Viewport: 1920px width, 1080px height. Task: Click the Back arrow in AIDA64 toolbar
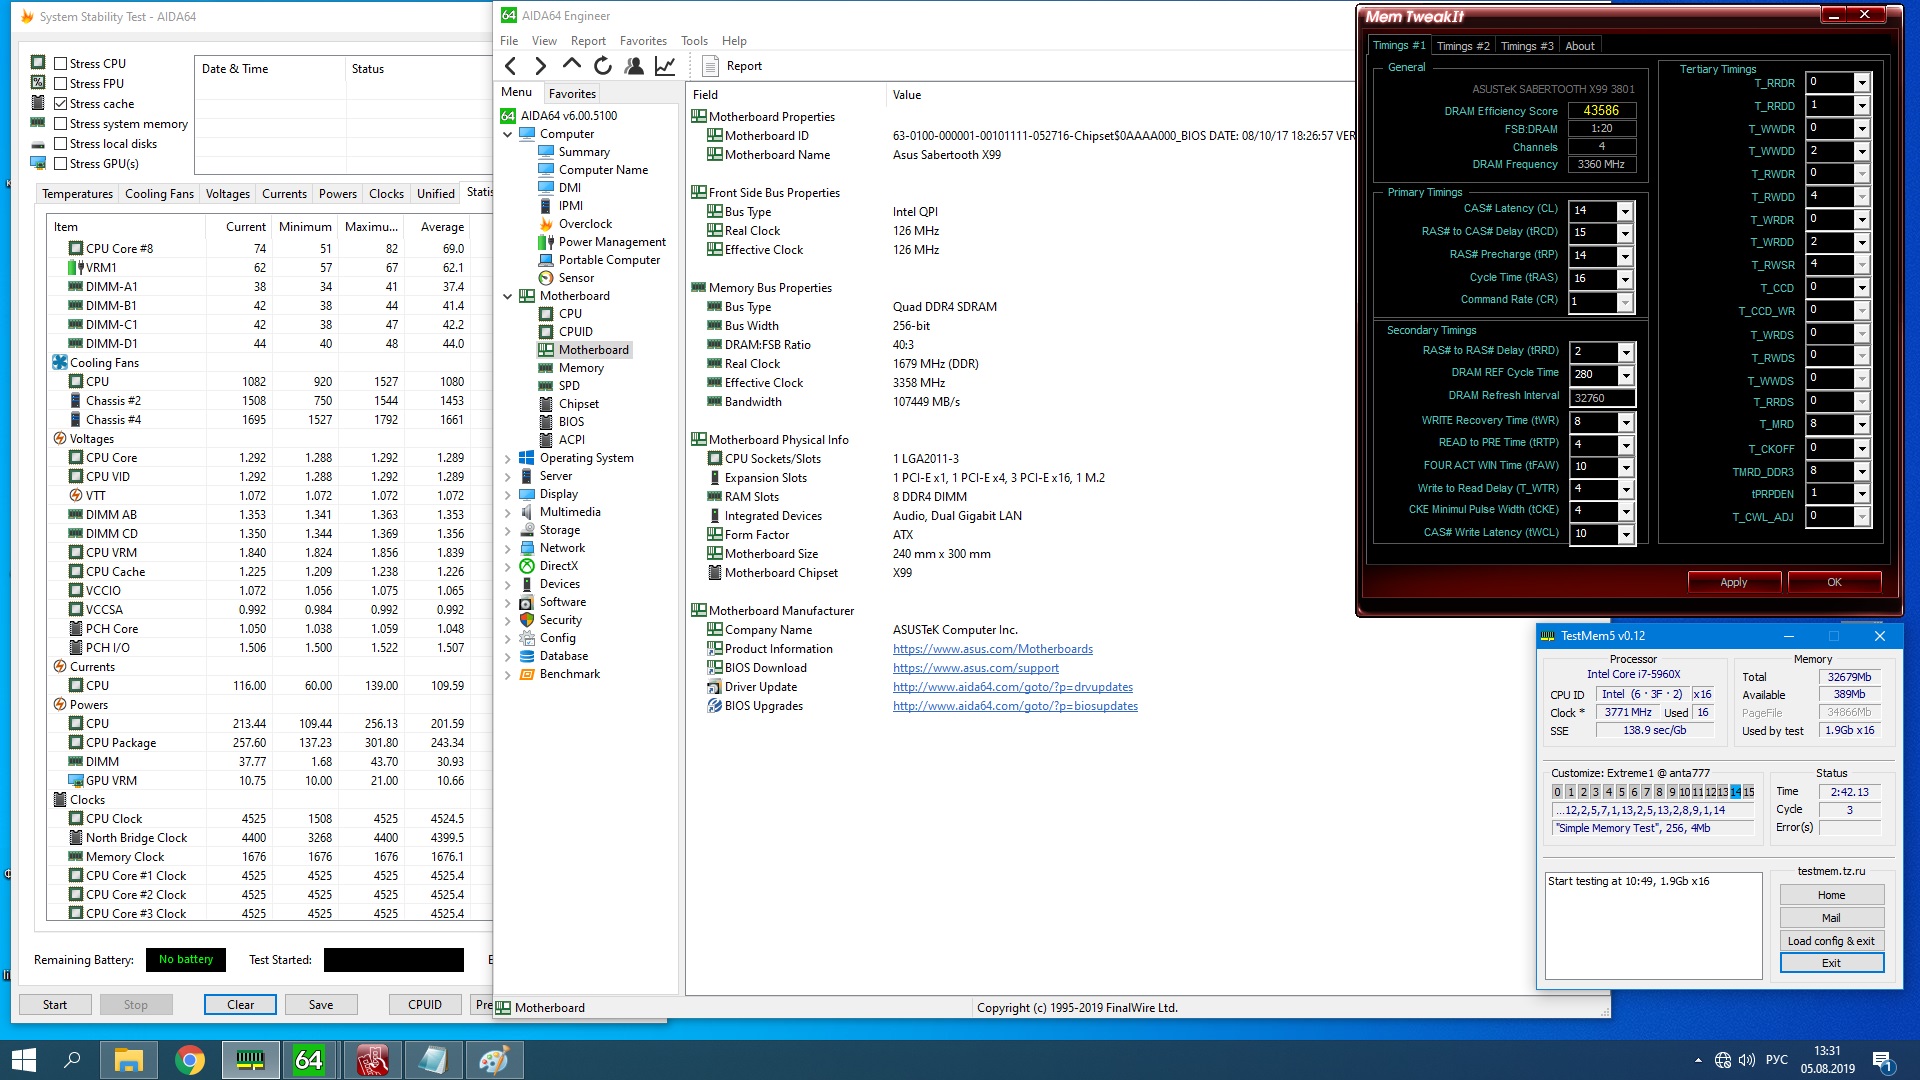(x=511, y=66)
